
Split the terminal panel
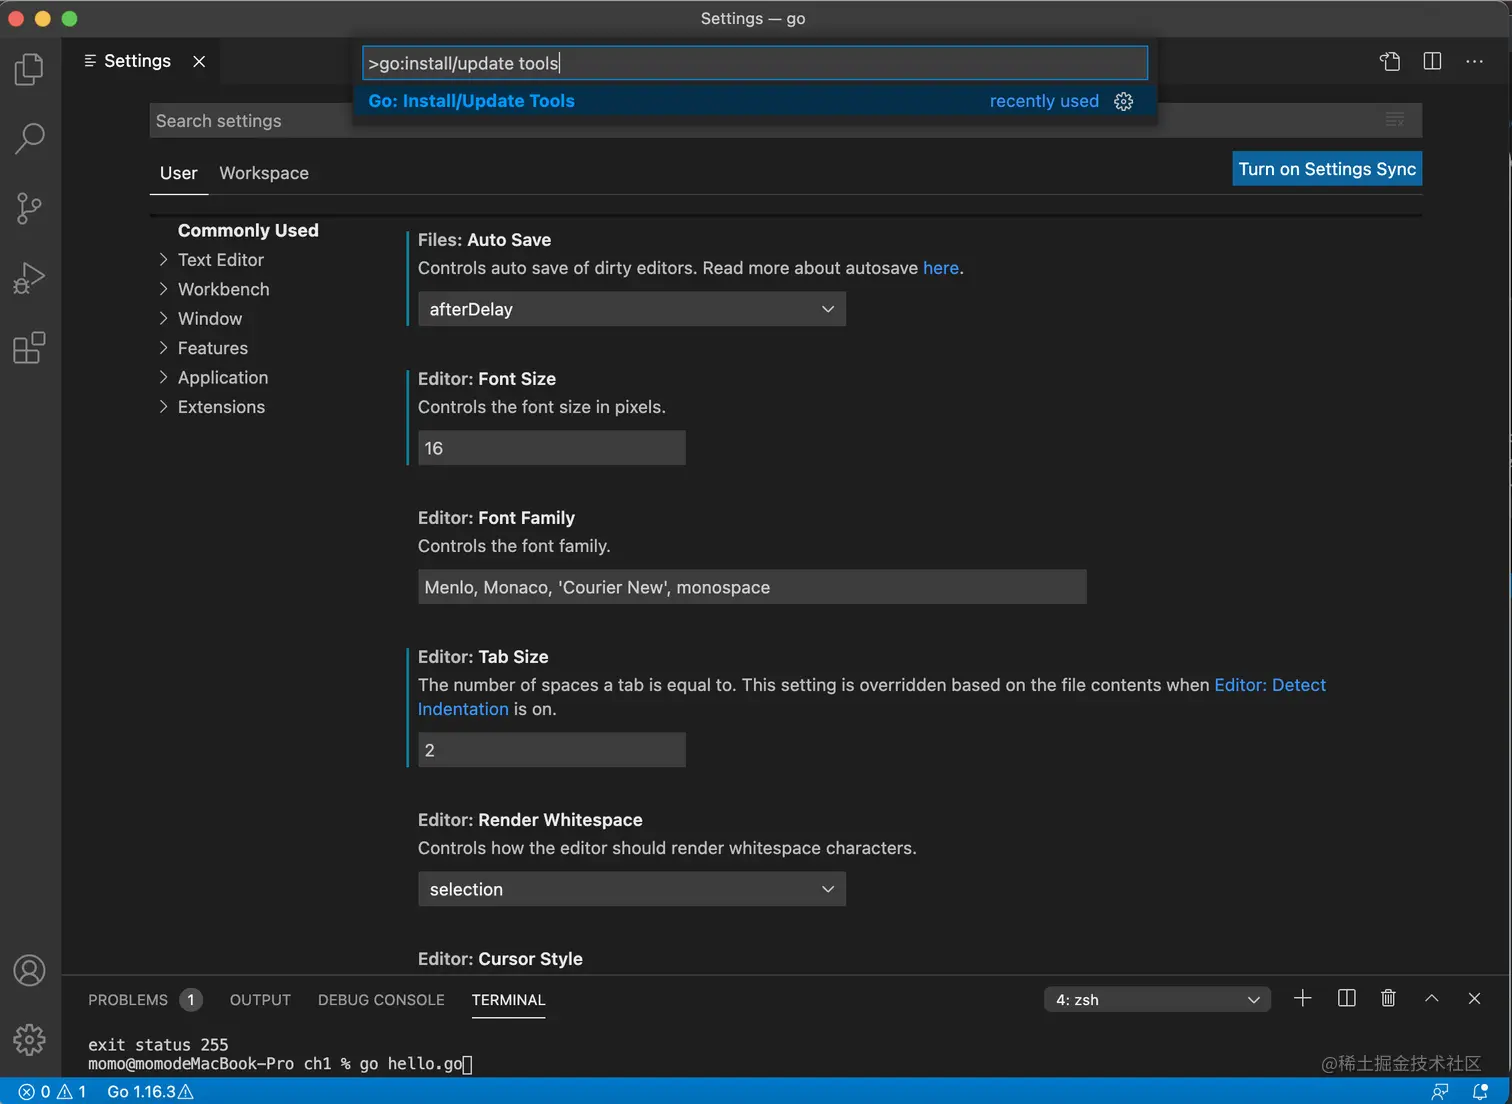point(1346,998)
